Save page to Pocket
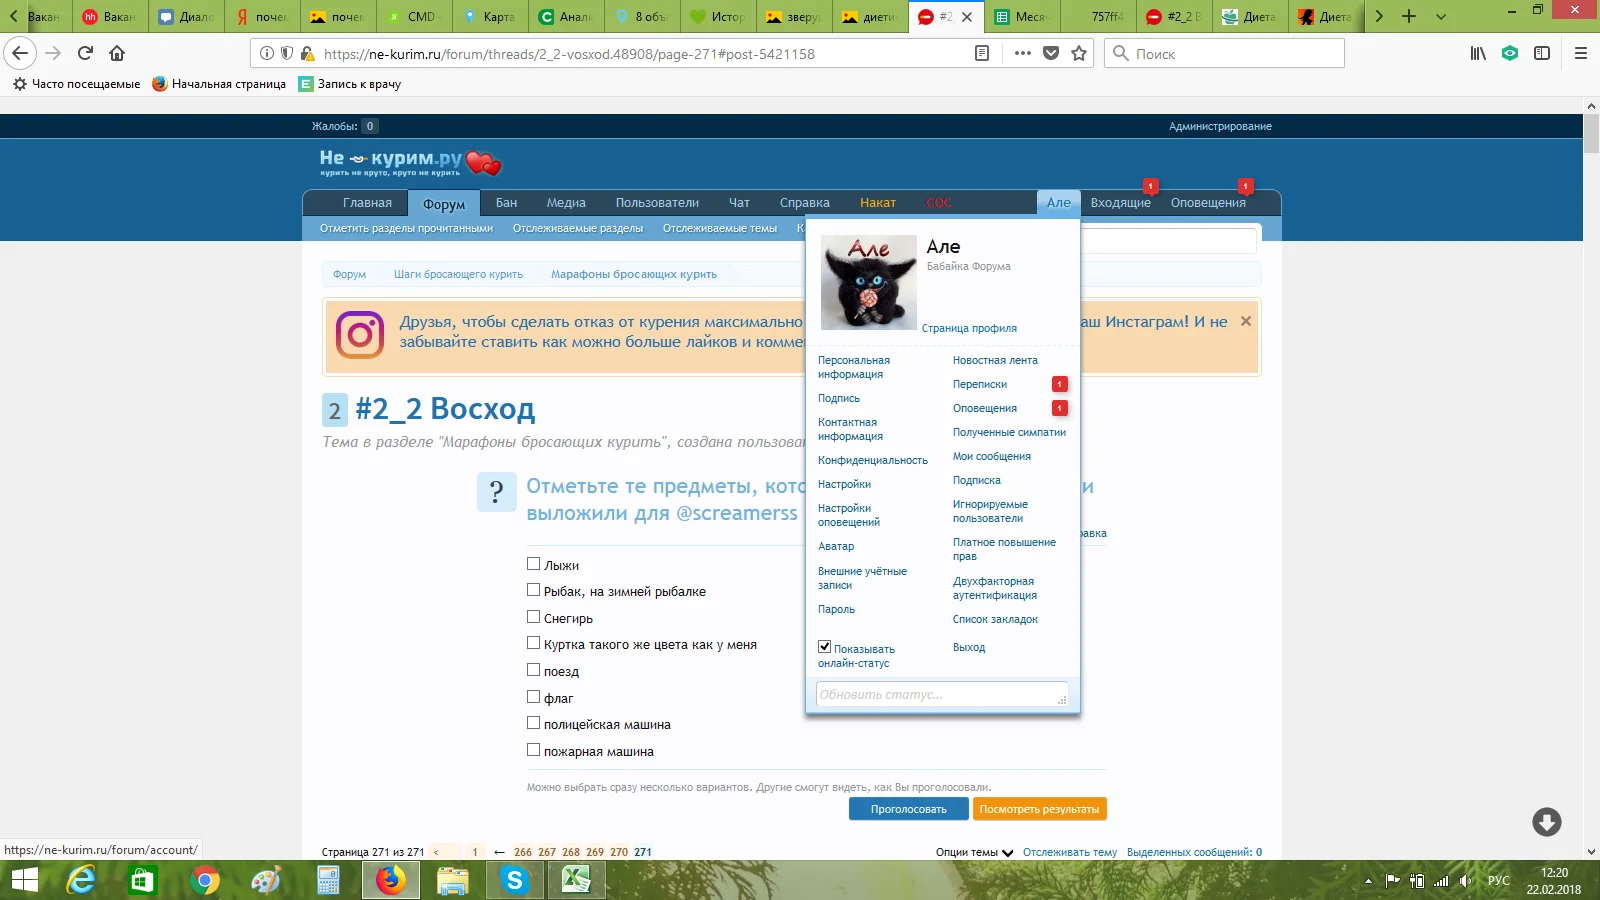This screenshot has height=900, width=1600. point(1051,53)
